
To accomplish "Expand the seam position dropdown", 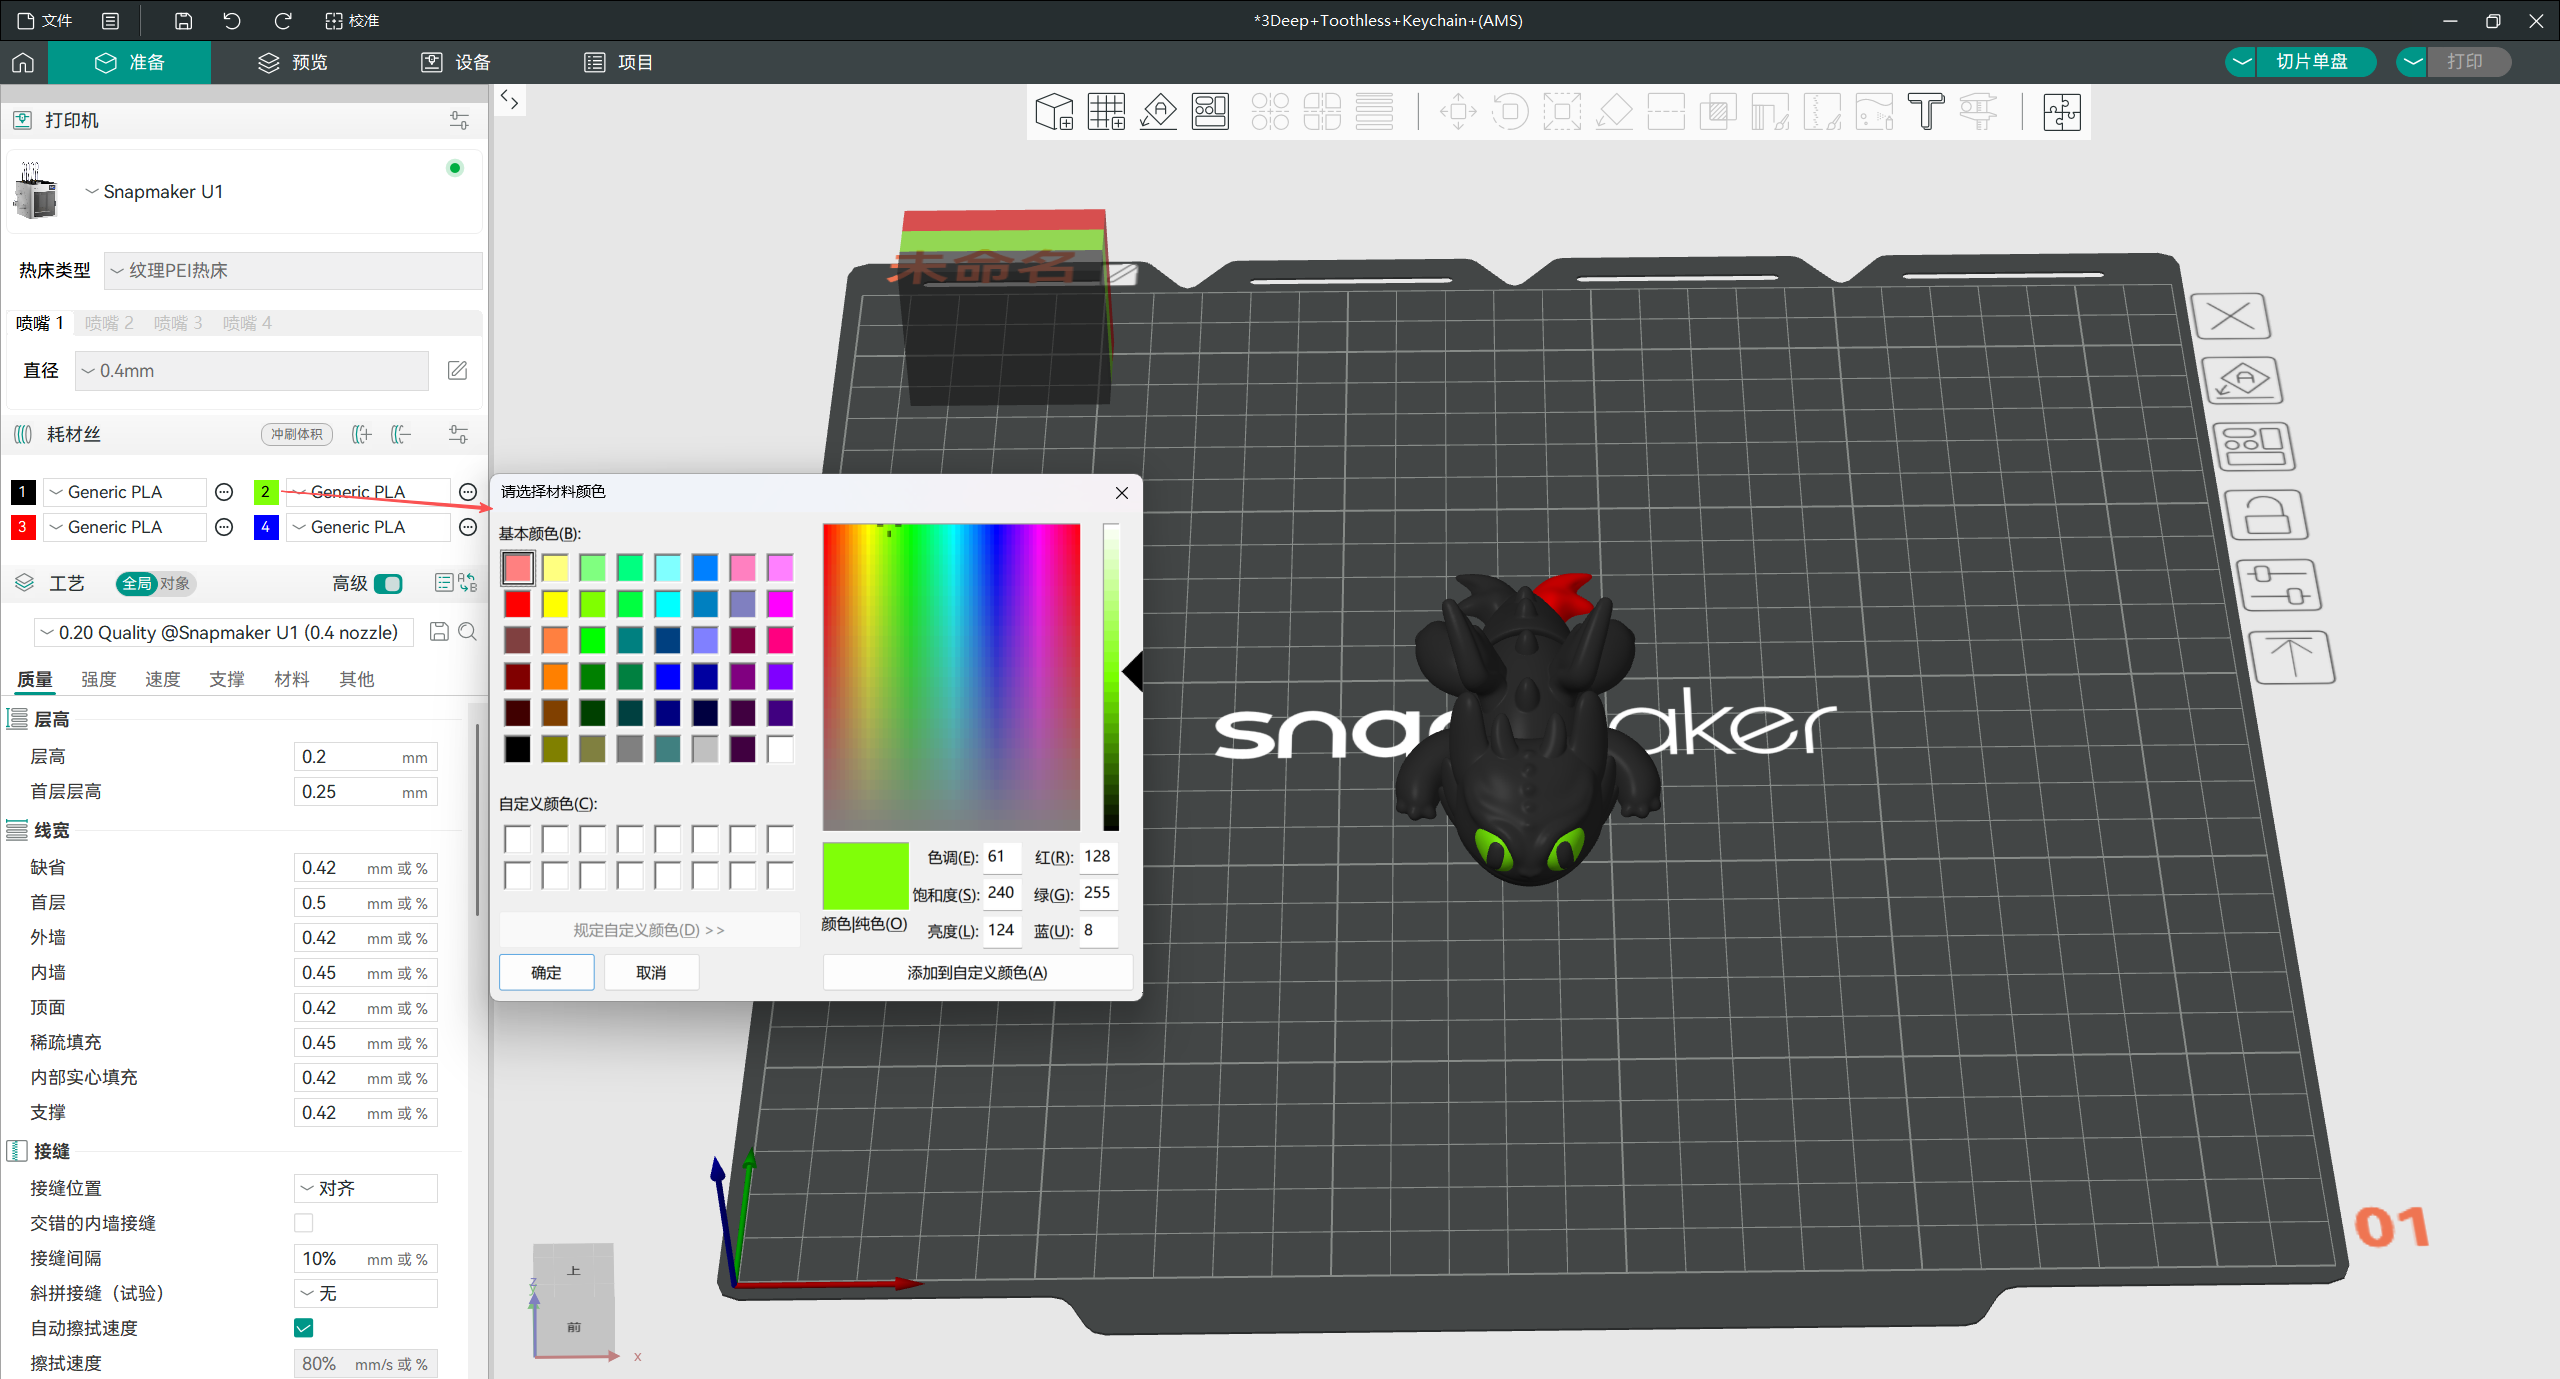I will click(366, 1188).
